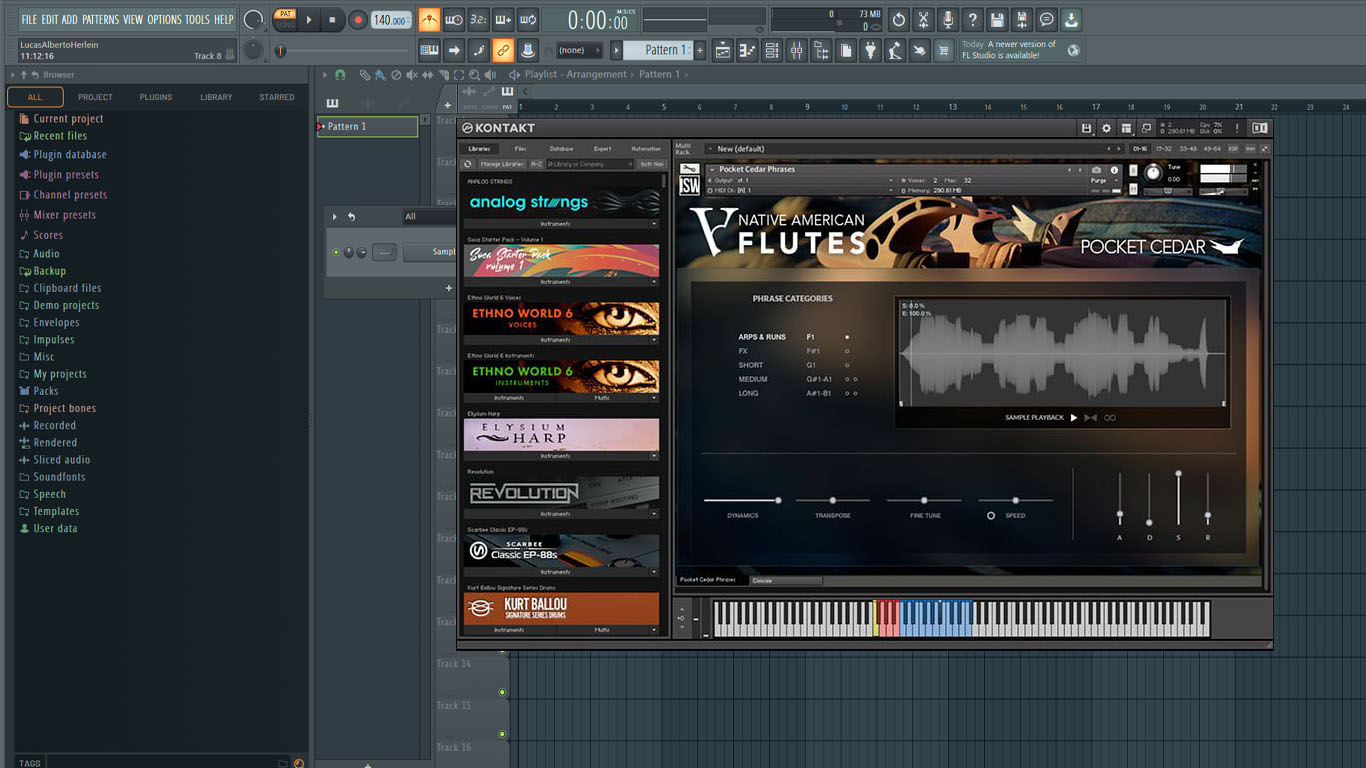1366x768 pixels.
Task: Click the Manage Libraries button
Action: 501,164
